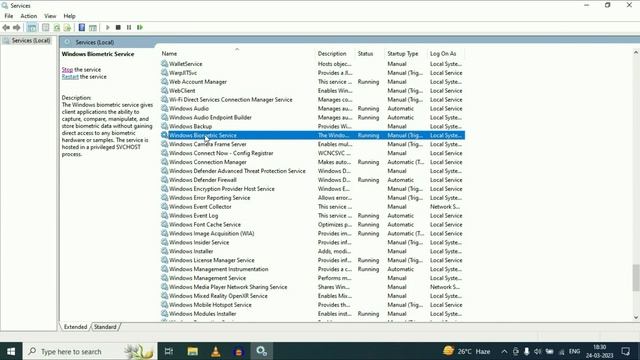Open the toolbar Help icon
This screenshot has width=640, height=360.
[82, 27]
